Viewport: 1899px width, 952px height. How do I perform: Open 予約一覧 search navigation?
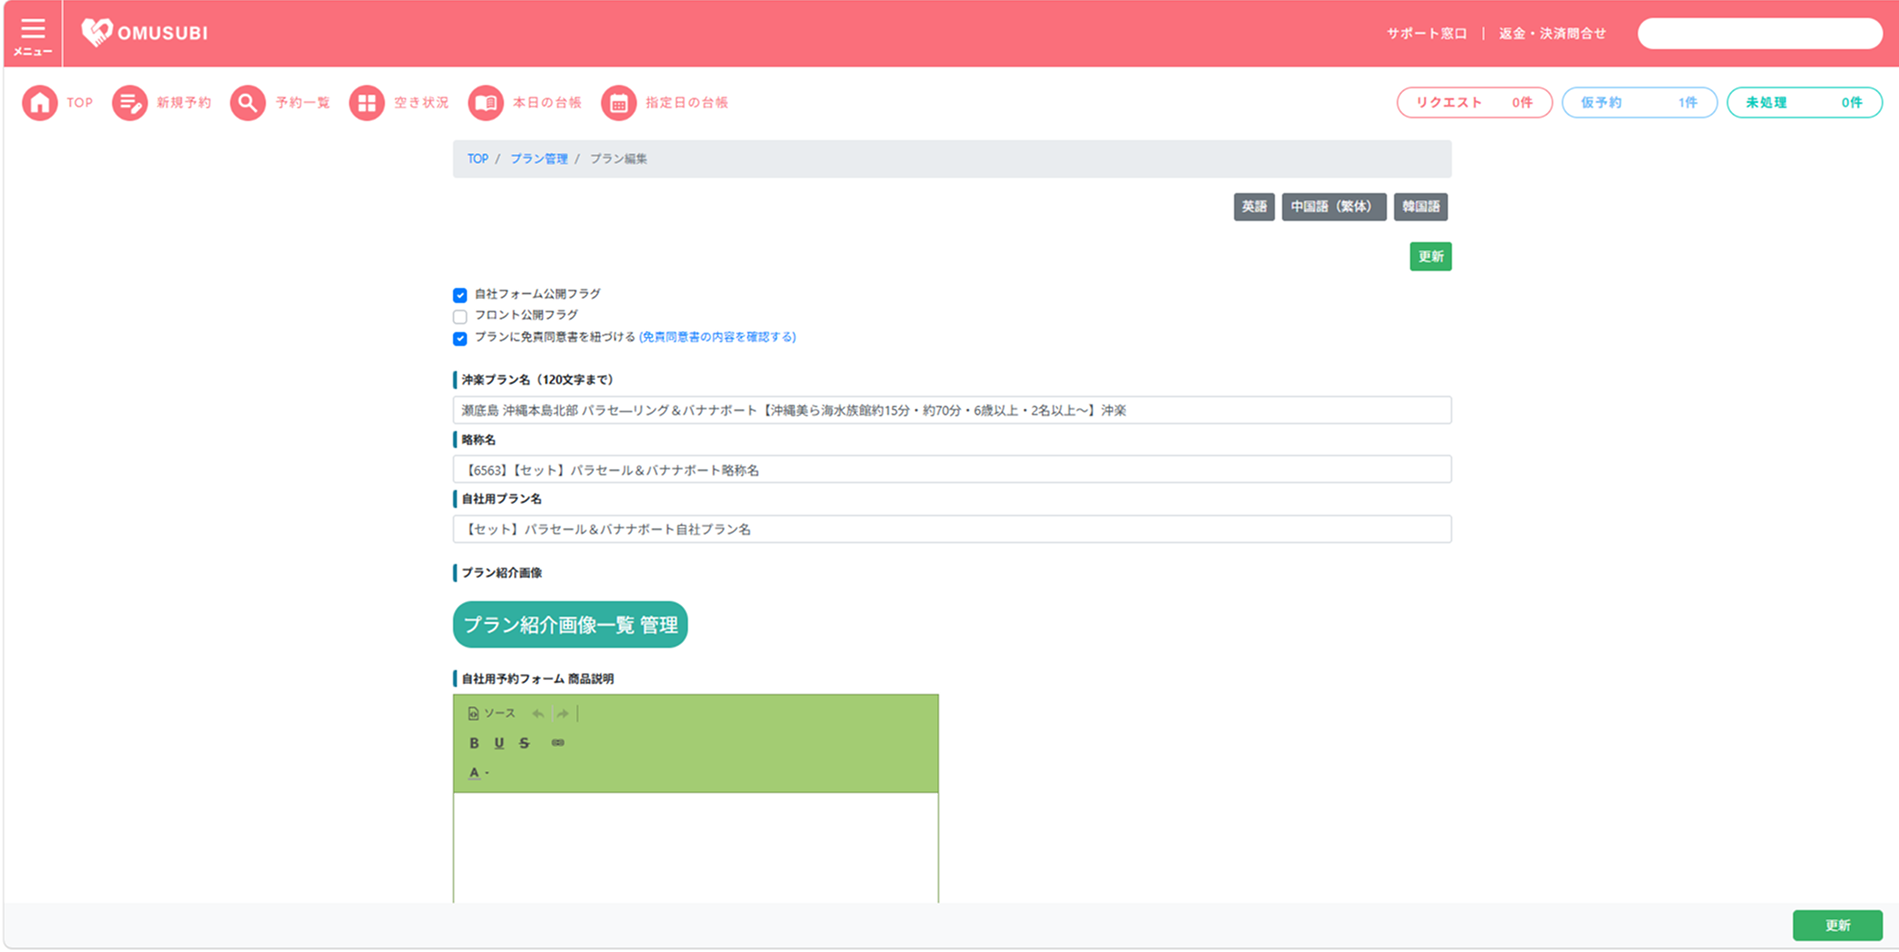tap(280, 103)
